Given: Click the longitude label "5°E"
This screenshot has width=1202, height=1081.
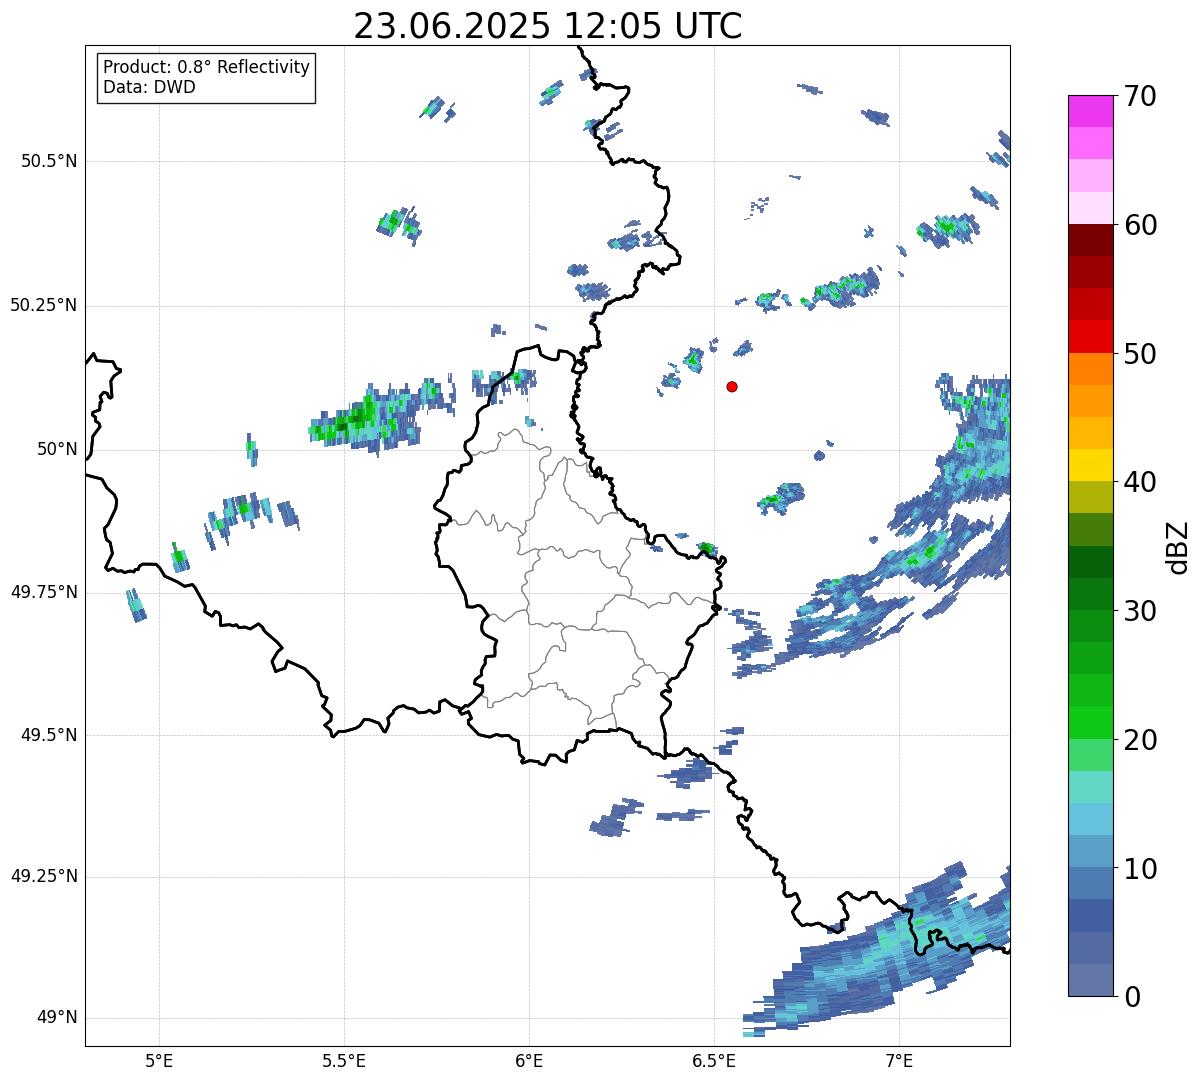Looking at the screenshot, I should (159, 1061).
